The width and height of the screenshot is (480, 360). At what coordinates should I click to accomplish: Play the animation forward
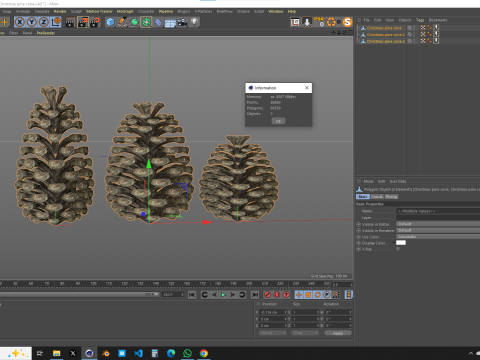point(223,295)
